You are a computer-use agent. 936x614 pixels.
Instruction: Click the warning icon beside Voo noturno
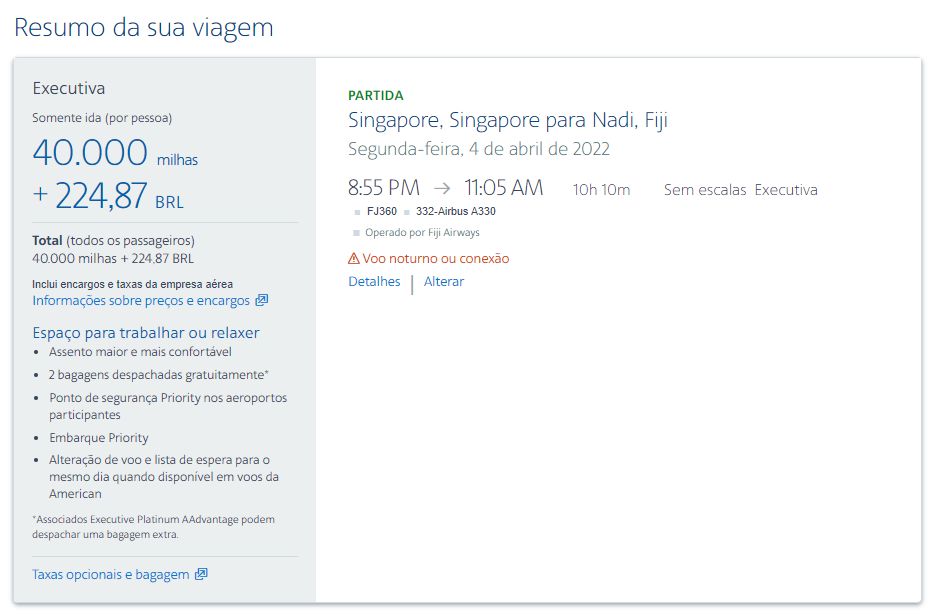pos(354,258)
